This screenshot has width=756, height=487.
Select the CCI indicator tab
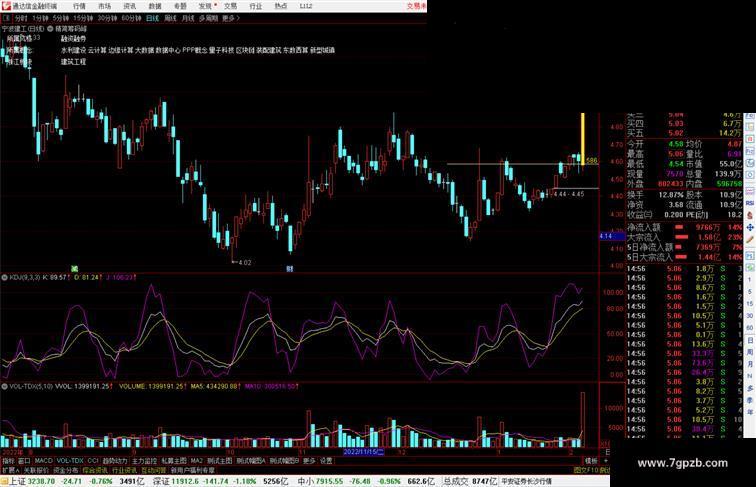tap(93, 461)
